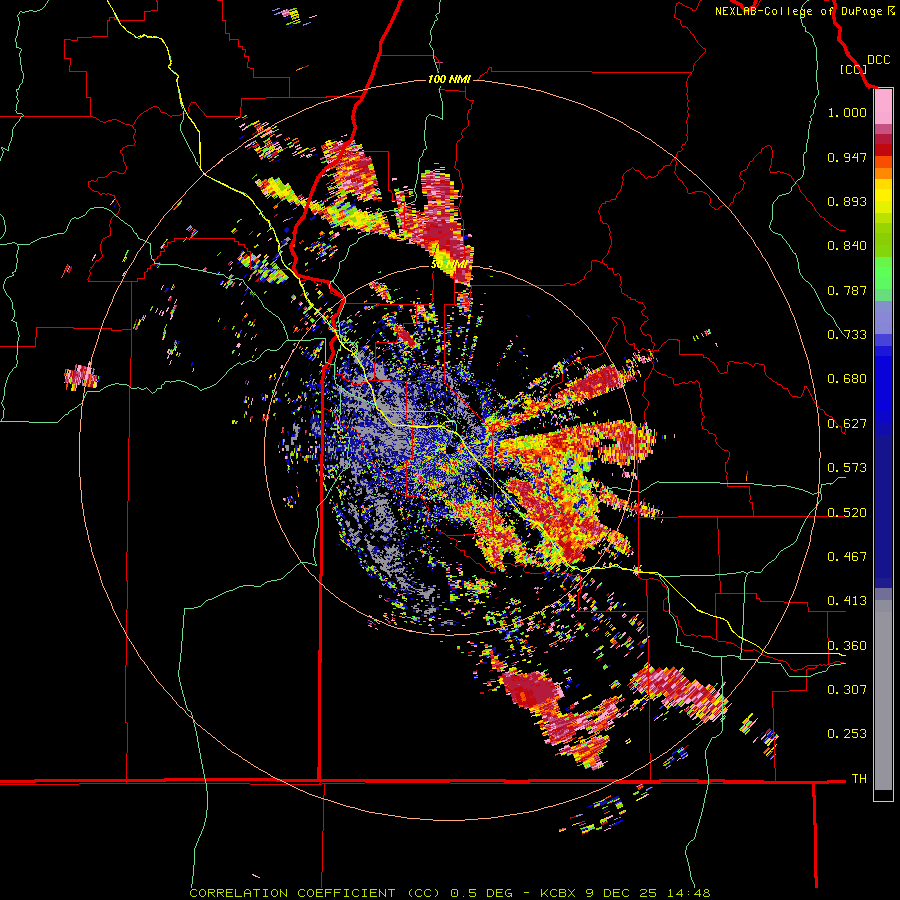Viewport: 900px width, 900px height.
Task: Click the Correlation Coefficient caption at bottom
Action: (449, 893)
